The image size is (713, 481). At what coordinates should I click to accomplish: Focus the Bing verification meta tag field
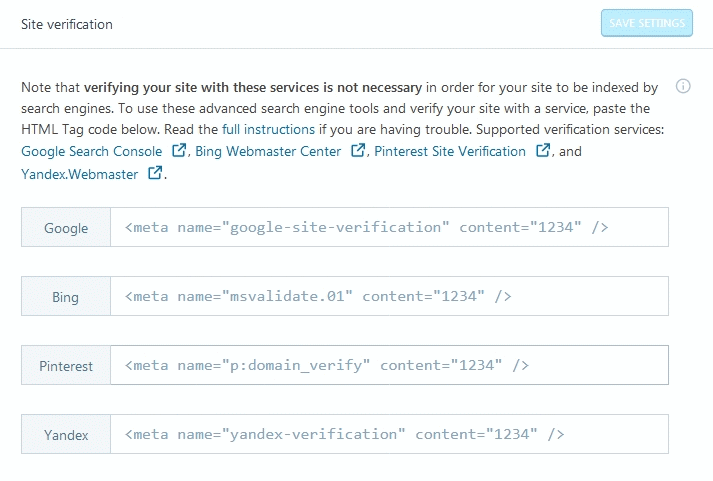coord(389,296)
